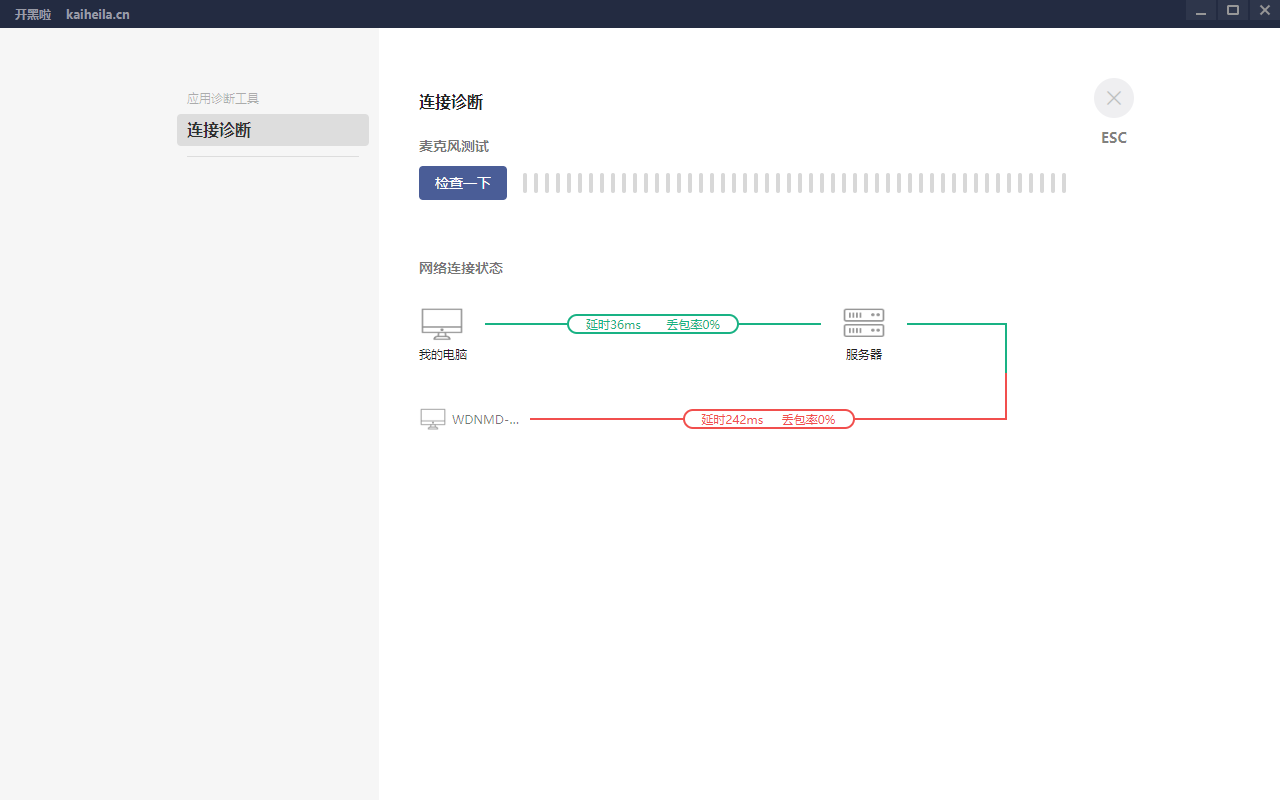Click the 我的电脑 monitor icon

point(442,323)
